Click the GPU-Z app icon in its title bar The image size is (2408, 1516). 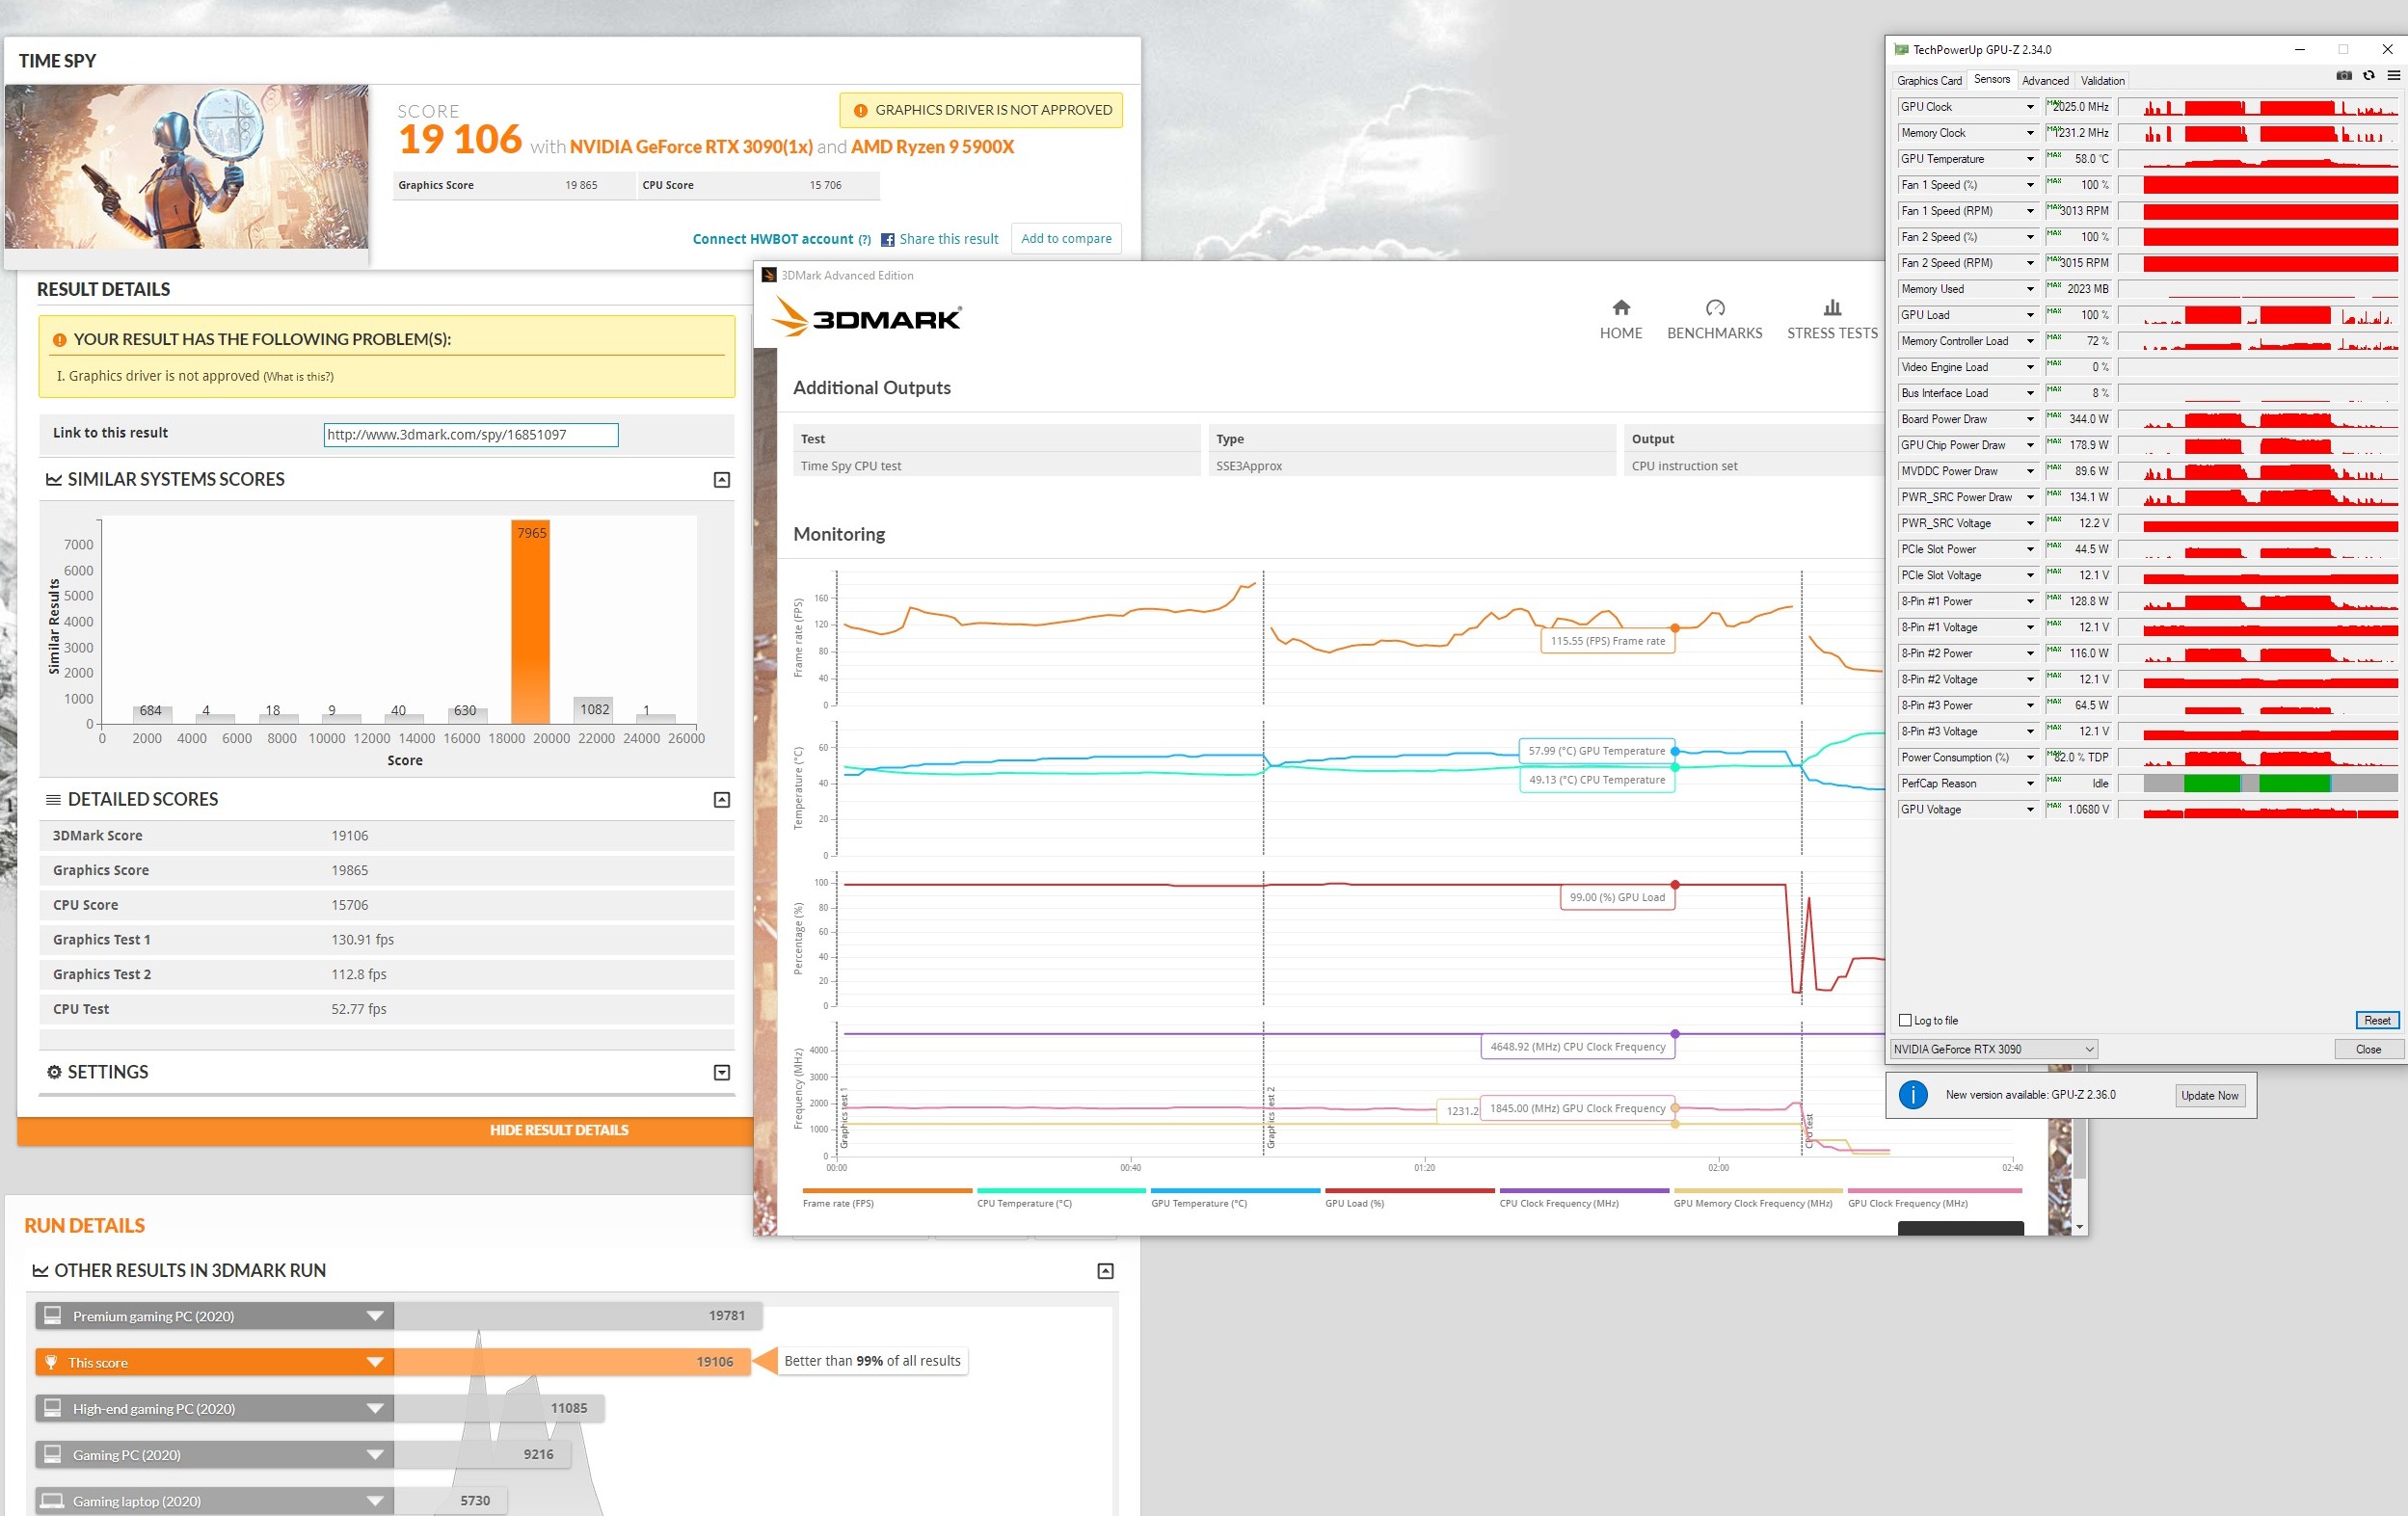pos(1901,49)
